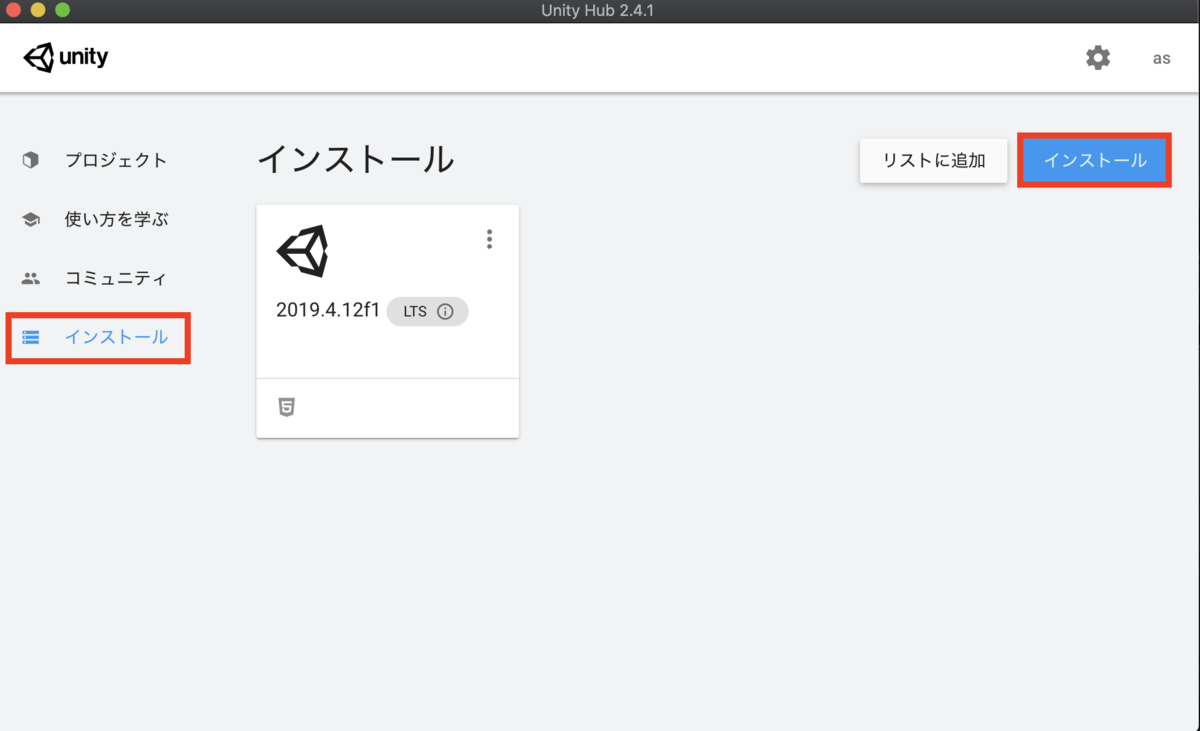
Task: Click the 2019.4.12f1 version text
Action: (x=328, y=311)
